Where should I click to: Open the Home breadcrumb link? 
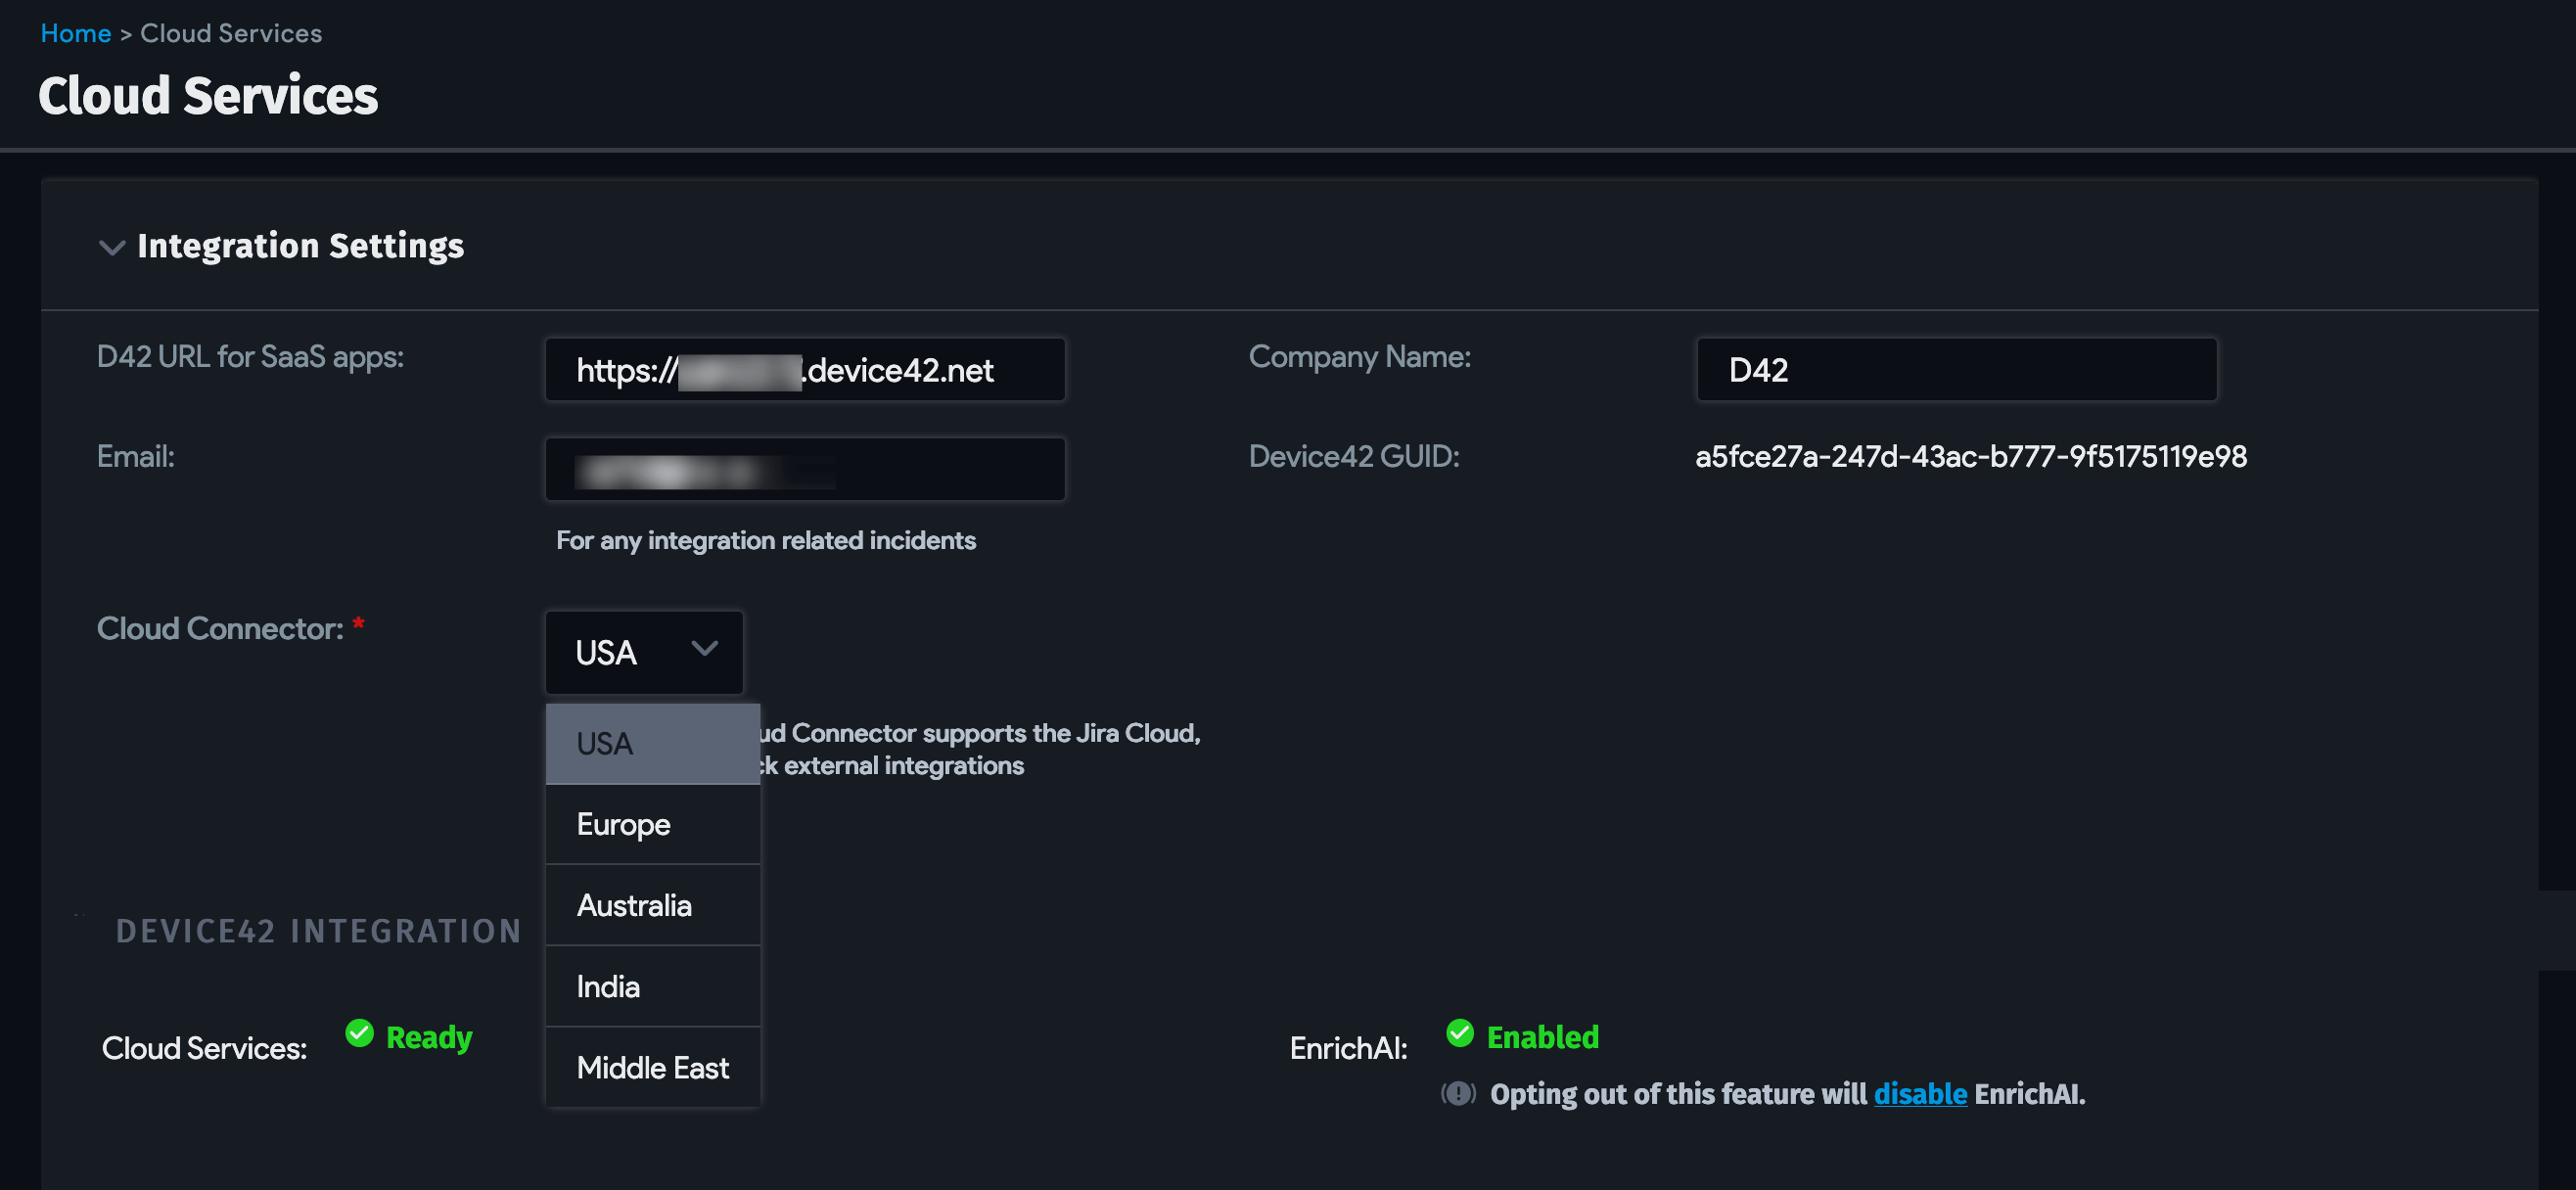tap(75, 32)
